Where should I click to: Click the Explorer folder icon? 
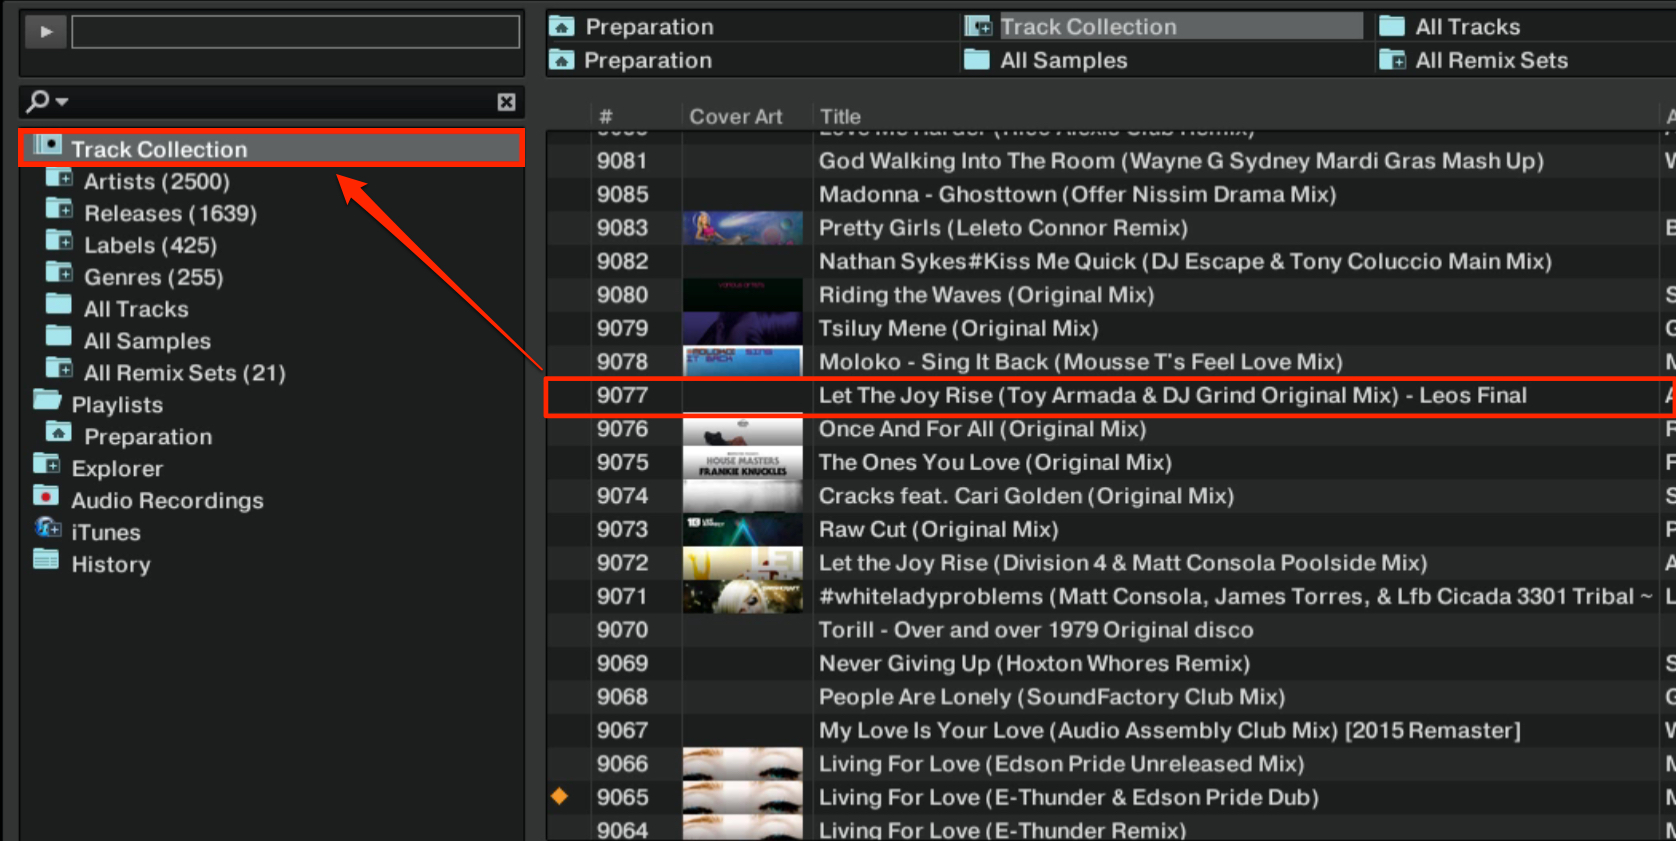(x=47, y=466)
